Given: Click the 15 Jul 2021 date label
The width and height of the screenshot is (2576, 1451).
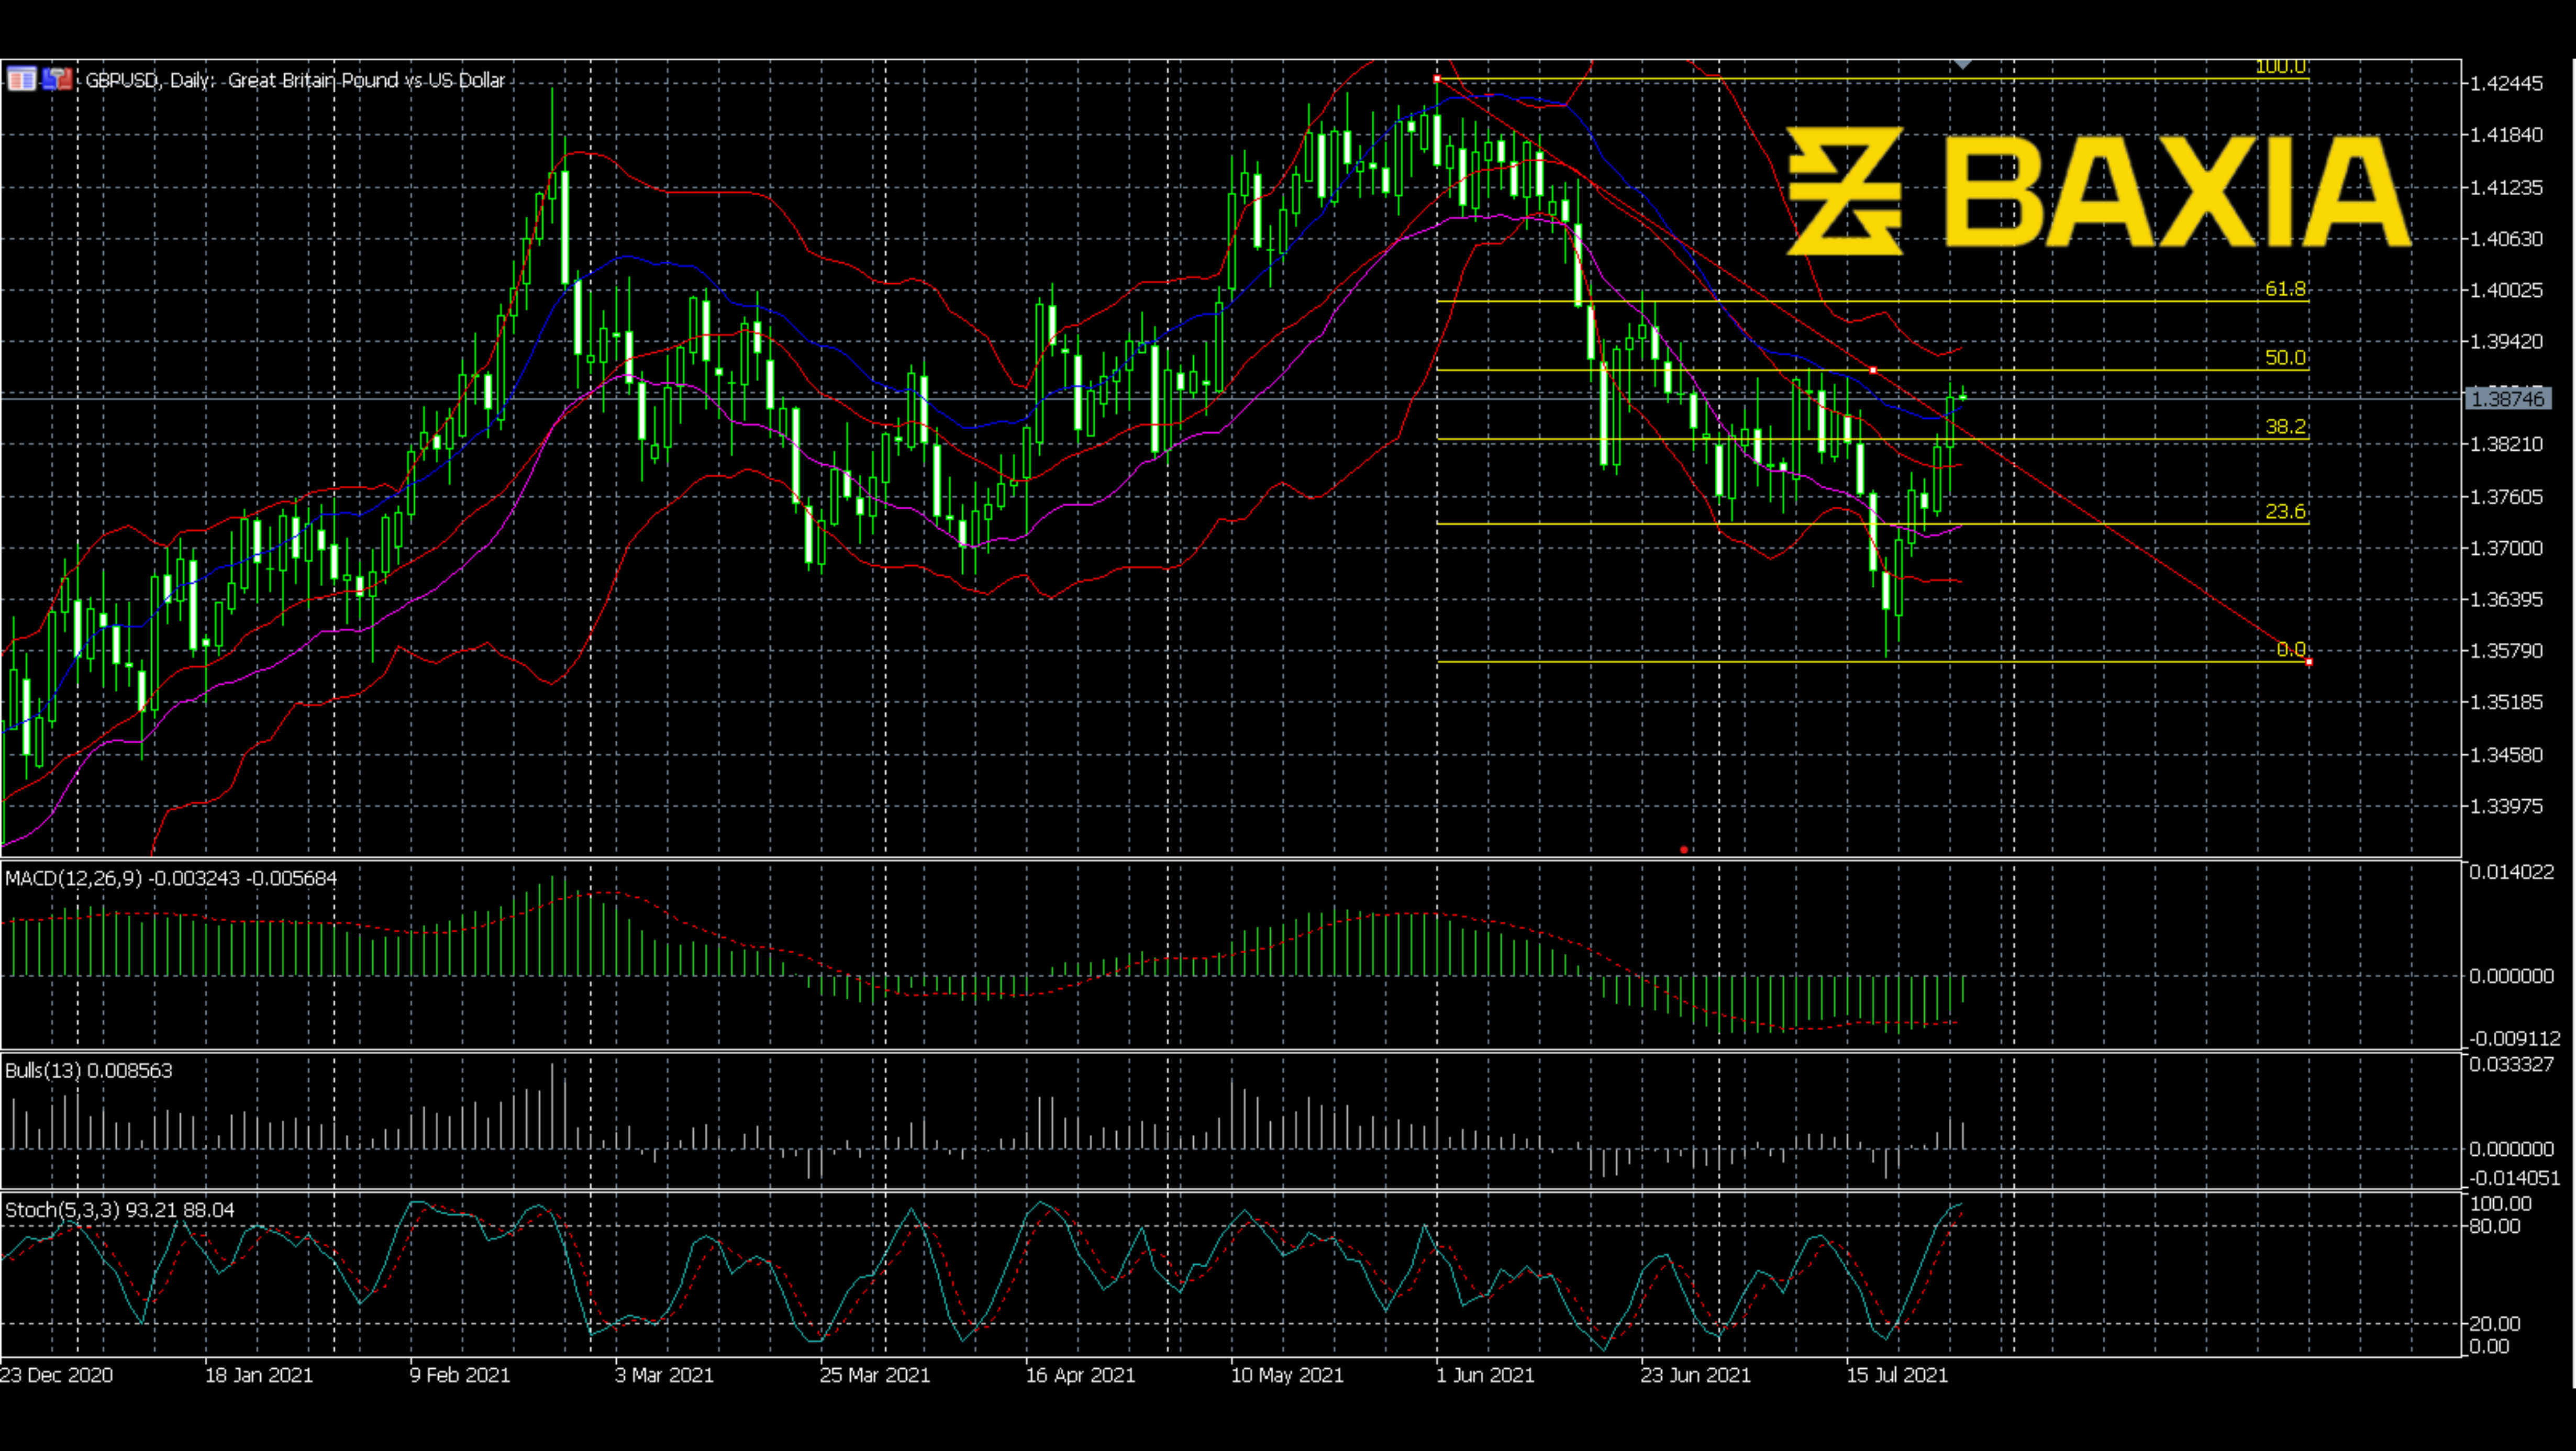Looking at the screenshot, I should click(1897, 1375).
